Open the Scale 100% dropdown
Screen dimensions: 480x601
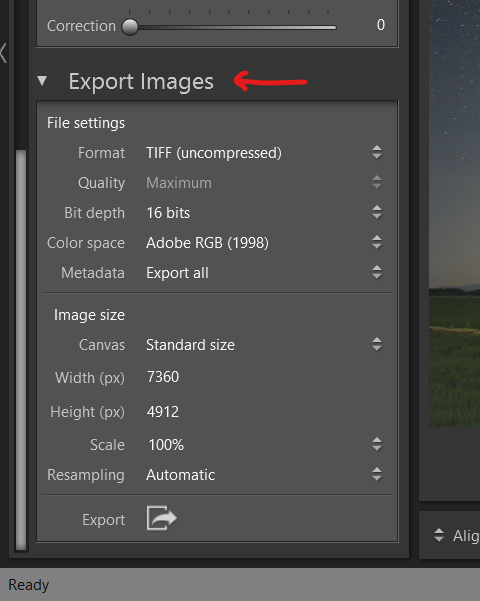click(x=264, y=445)
